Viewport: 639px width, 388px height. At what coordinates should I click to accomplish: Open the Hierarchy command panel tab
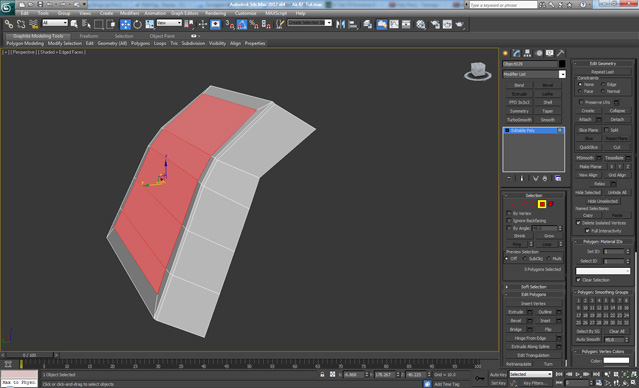click(x=528, y=53)
